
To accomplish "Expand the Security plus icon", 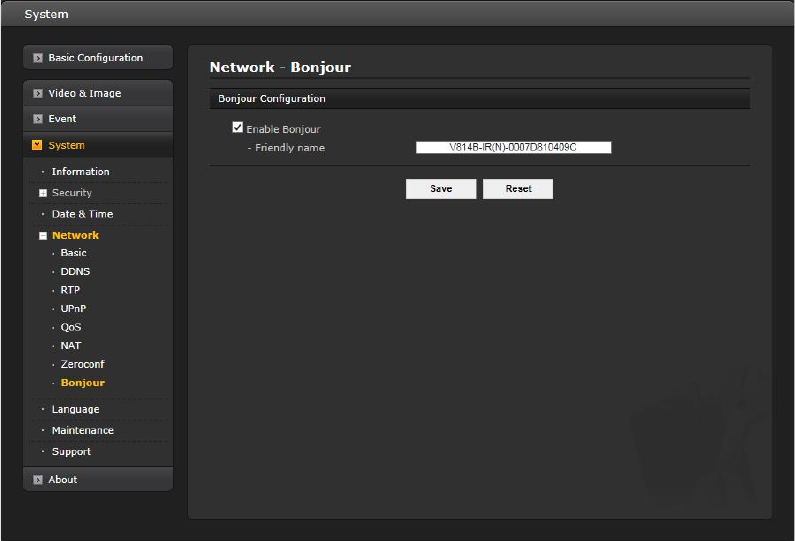I will click(43, 193).
